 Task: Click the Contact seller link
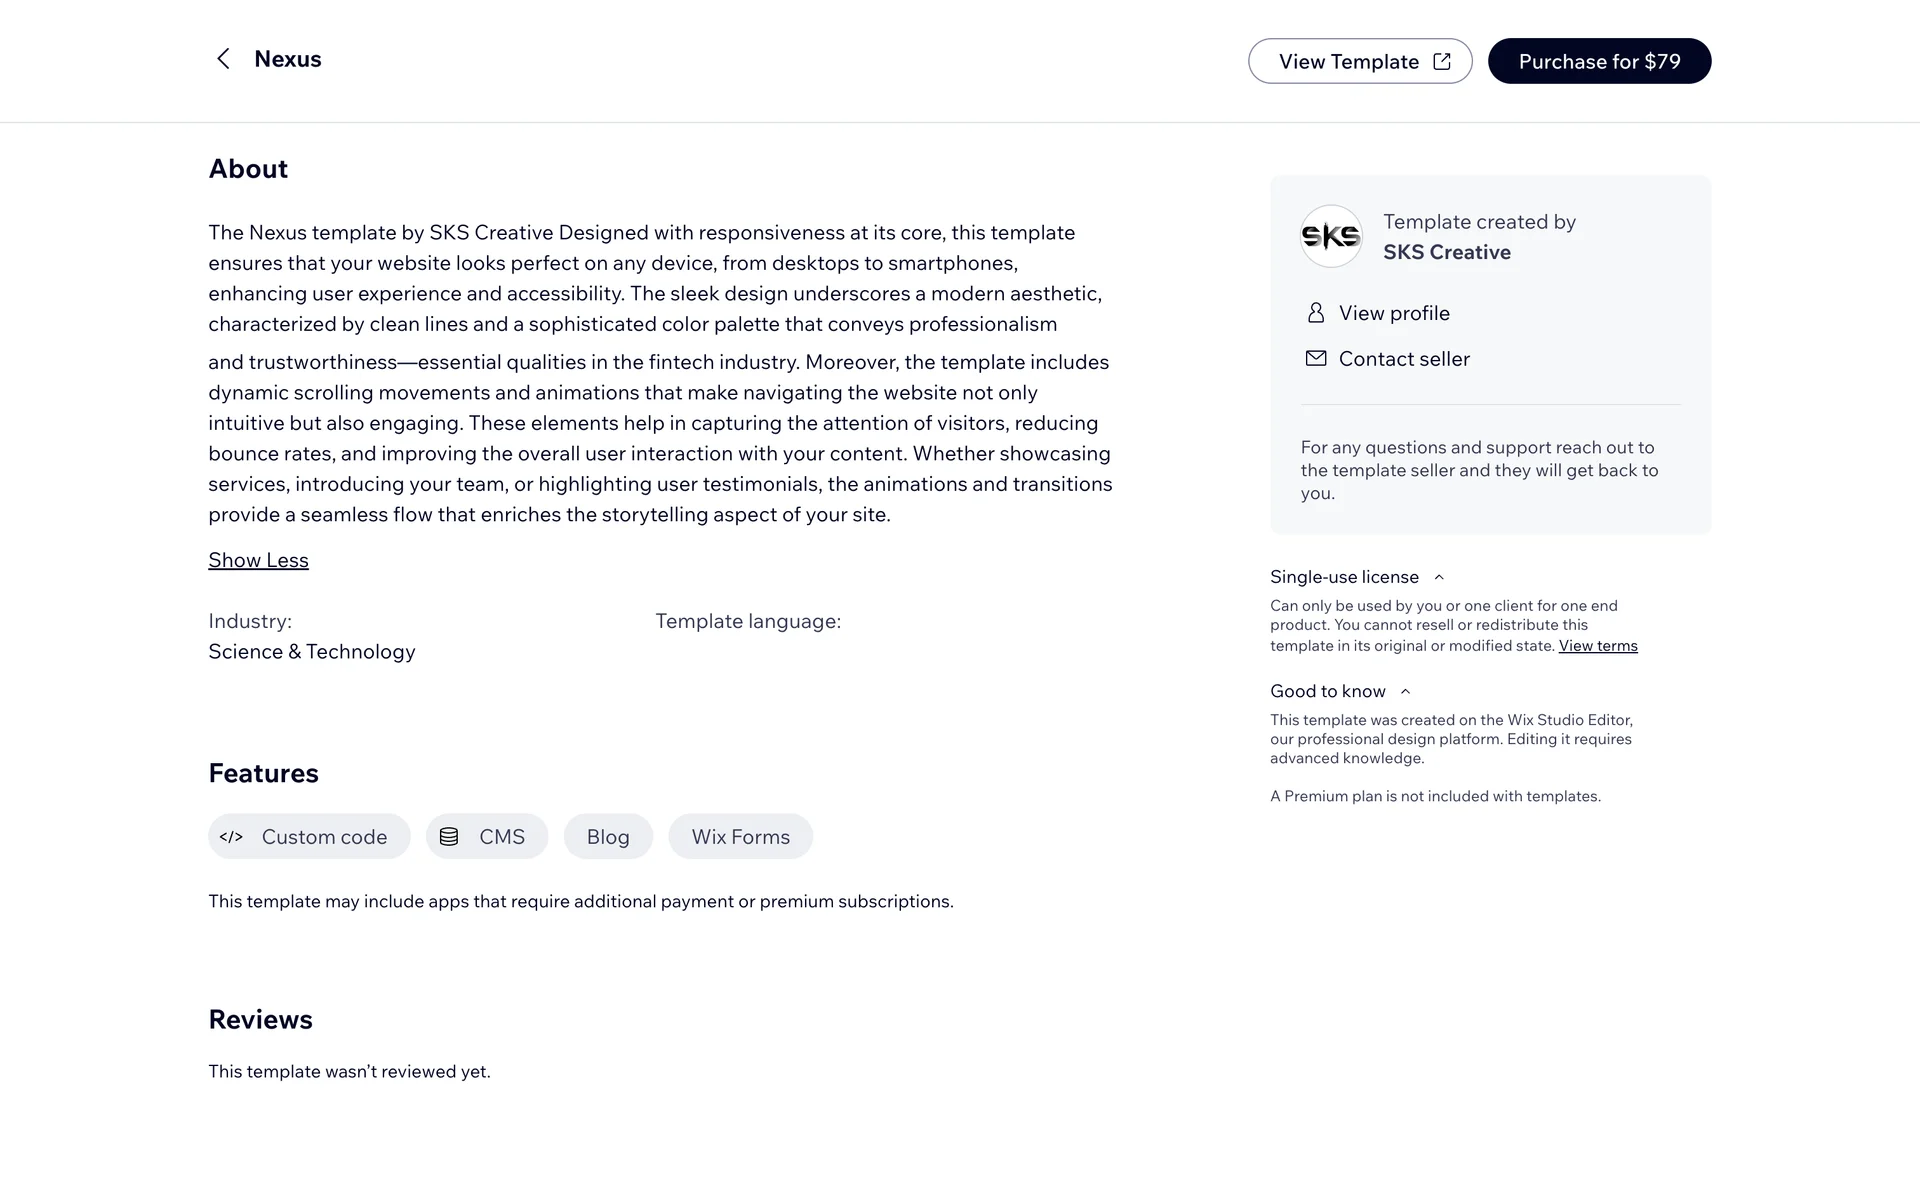point(1404,359)
